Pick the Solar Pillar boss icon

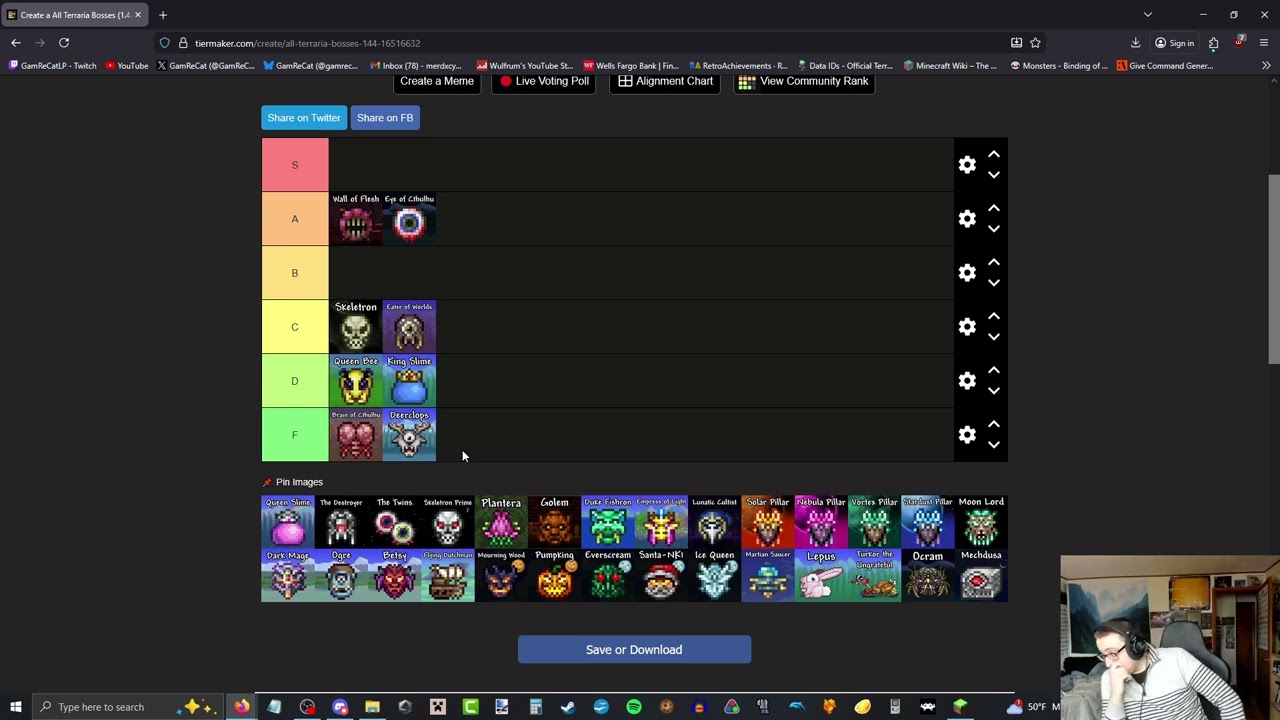coord(768,522)
